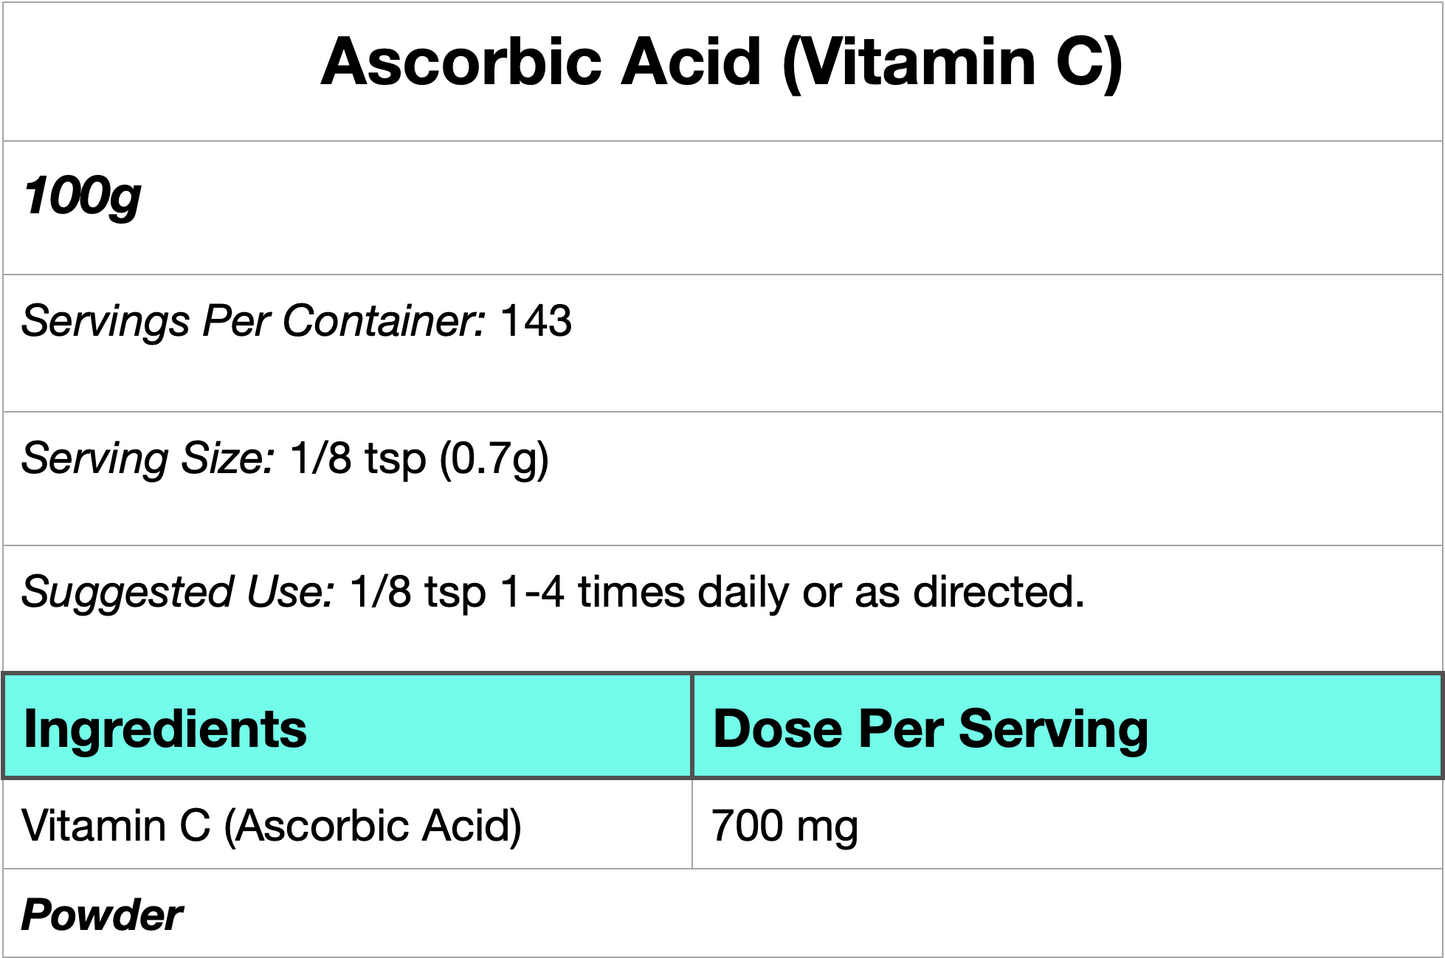Image resolution: width=1445 pixels, height=958 pixels.
Task: Click the italic "Suggested Use:" label
Action: [x=178, y=592]
